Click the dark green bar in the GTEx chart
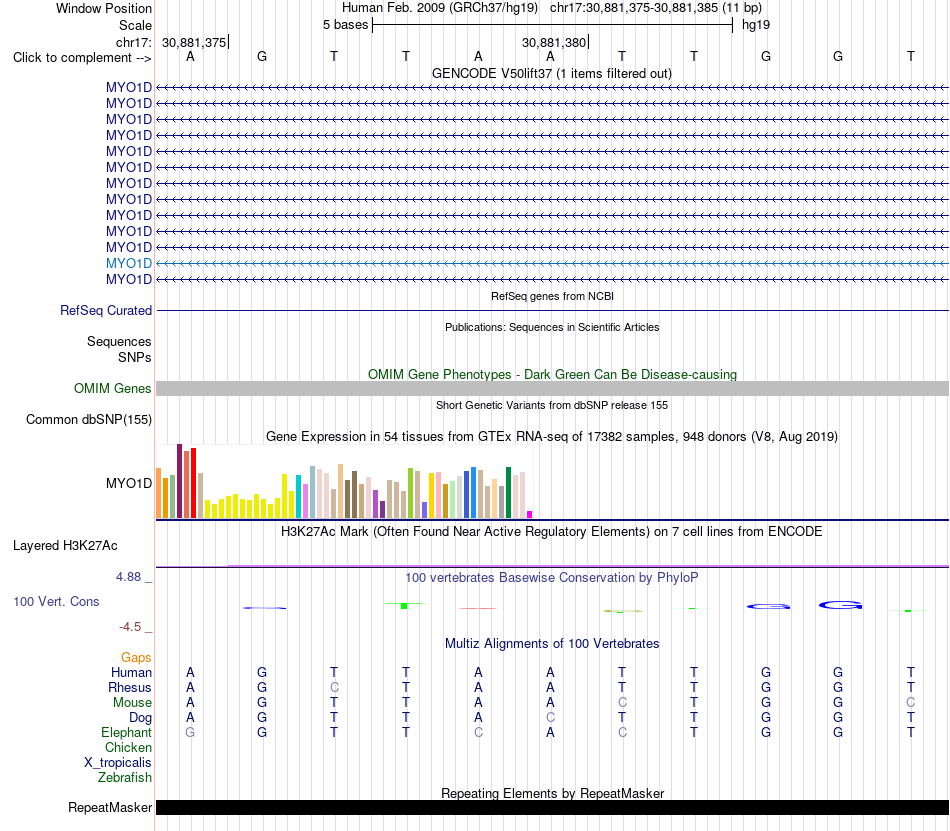 point(508,492)
